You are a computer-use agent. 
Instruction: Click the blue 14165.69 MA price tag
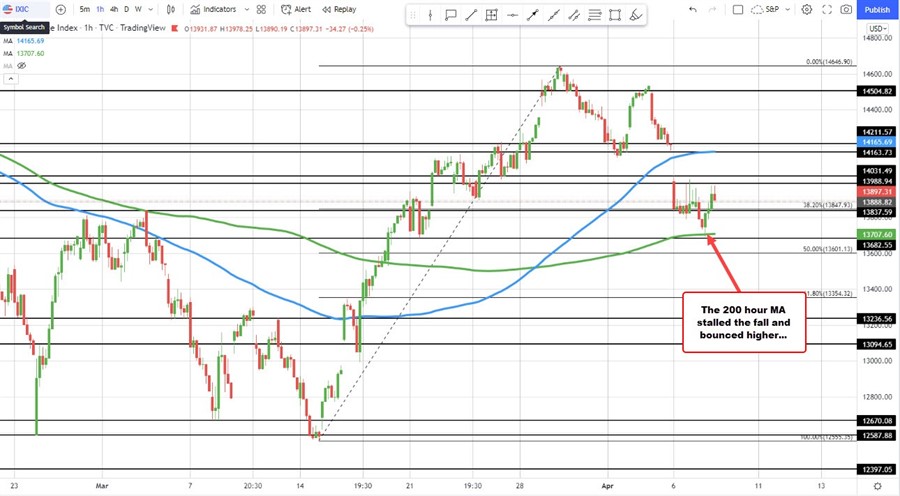[x=876, y=142]
